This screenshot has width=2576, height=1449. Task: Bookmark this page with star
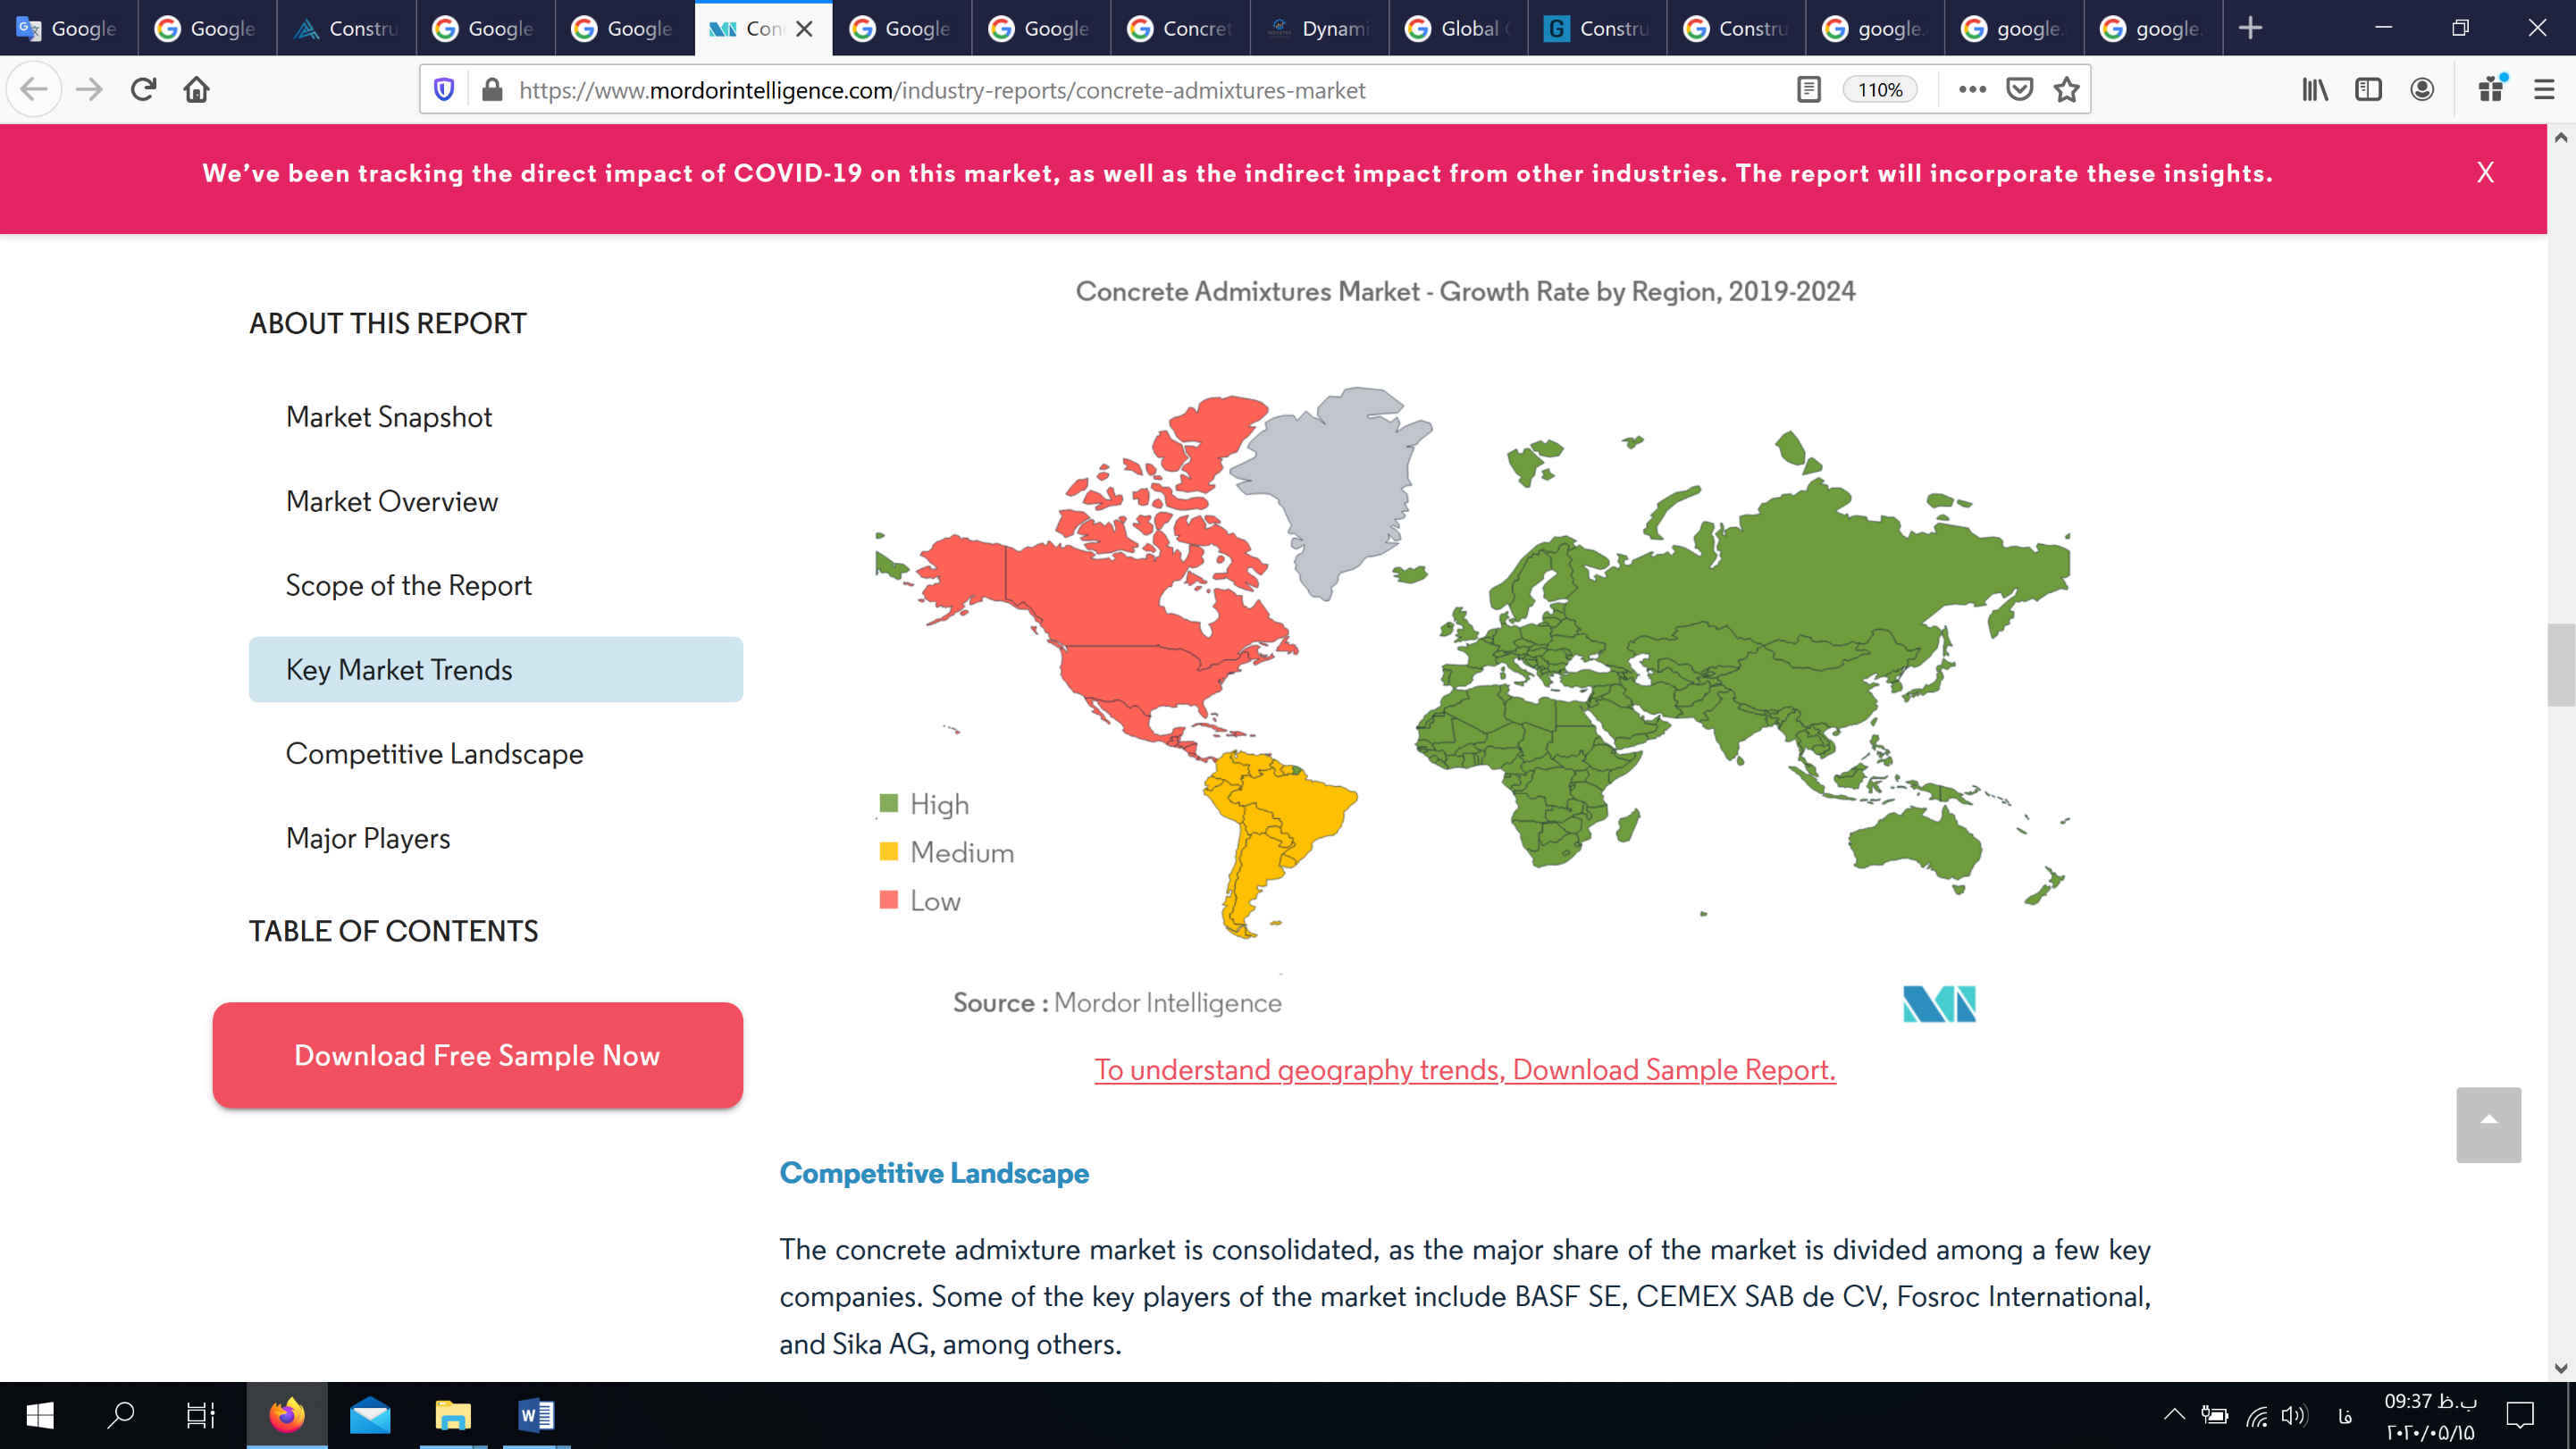tap(2066, 90)
